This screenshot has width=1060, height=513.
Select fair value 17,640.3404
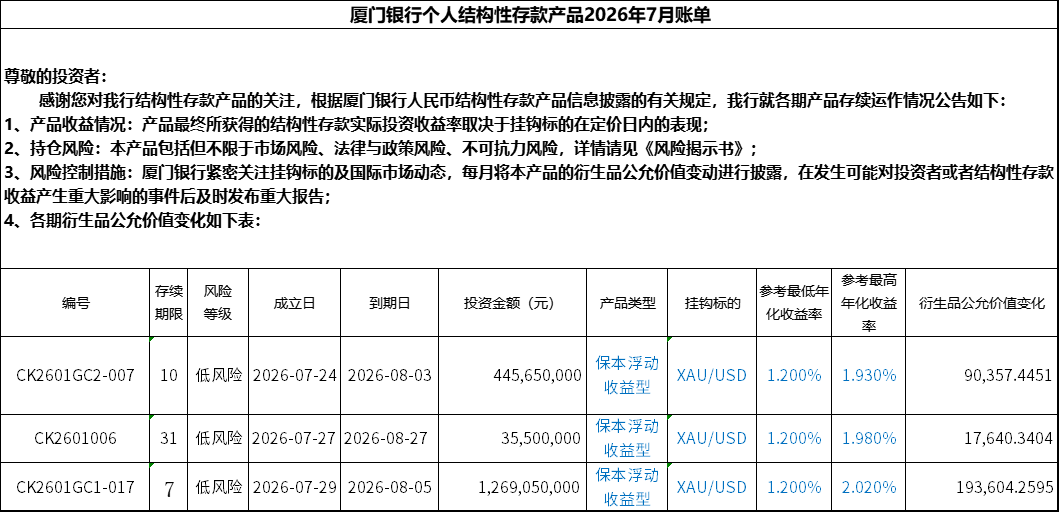click(1007, 438)
